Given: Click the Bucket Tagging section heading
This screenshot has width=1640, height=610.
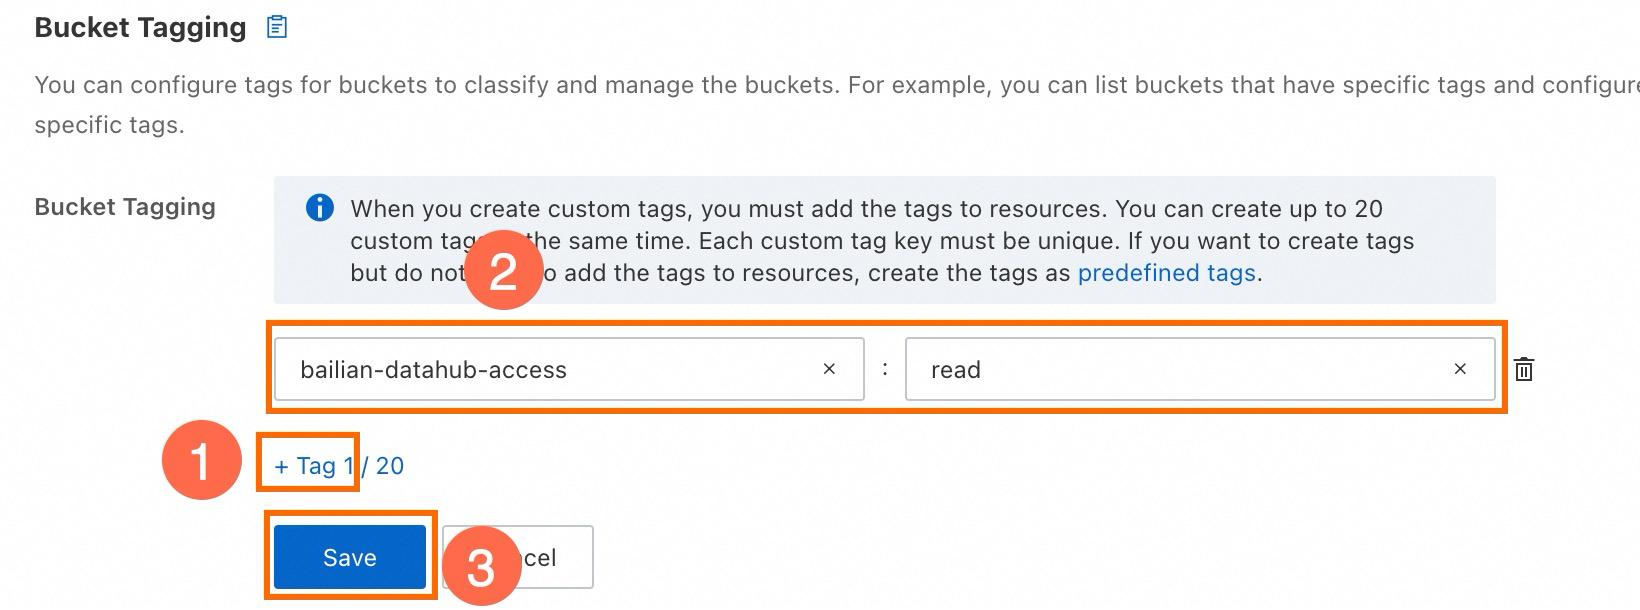Looking at the screenshot, I should (x=140, y=28).
